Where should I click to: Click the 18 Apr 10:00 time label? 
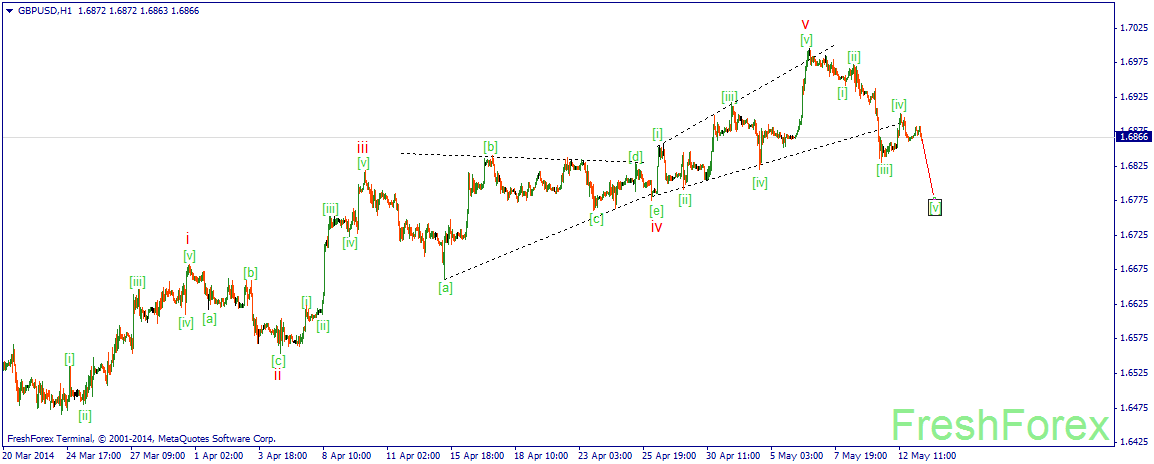pyautogui.click(x=542, y=456)
